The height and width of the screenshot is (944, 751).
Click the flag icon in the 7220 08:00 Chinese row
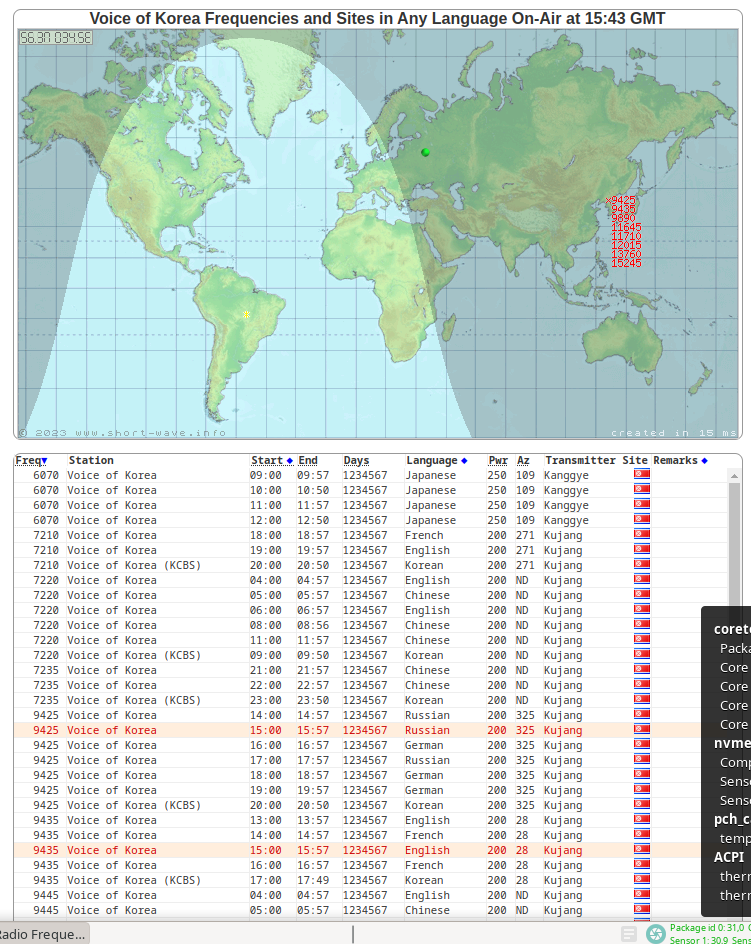pyautogui.click(x=641, y=625)
